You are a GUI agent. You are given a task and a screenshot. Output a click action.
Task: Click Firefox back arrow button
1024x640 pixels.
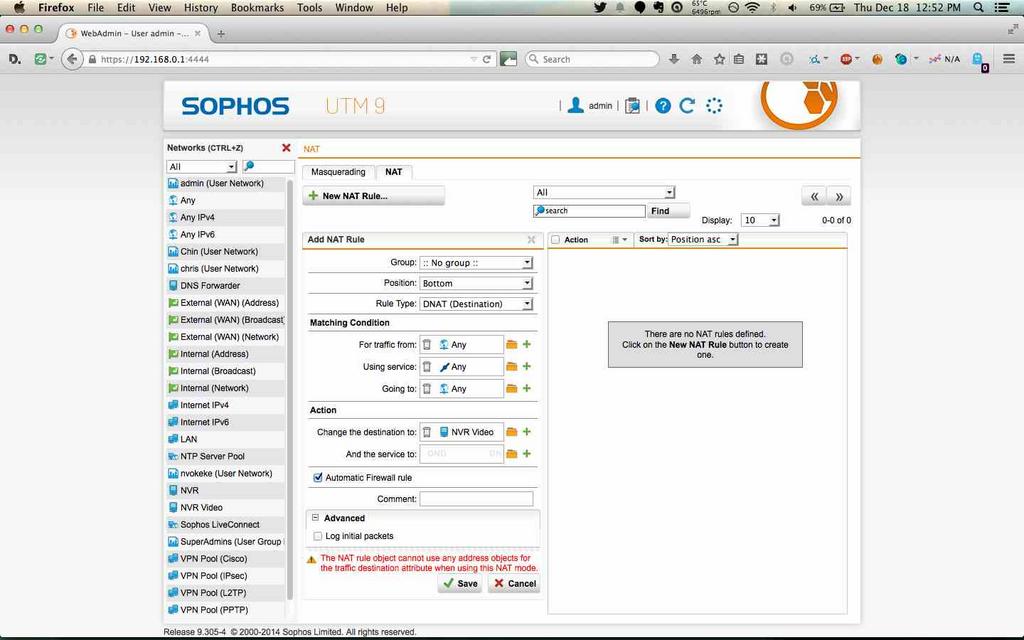coord(72,59)
